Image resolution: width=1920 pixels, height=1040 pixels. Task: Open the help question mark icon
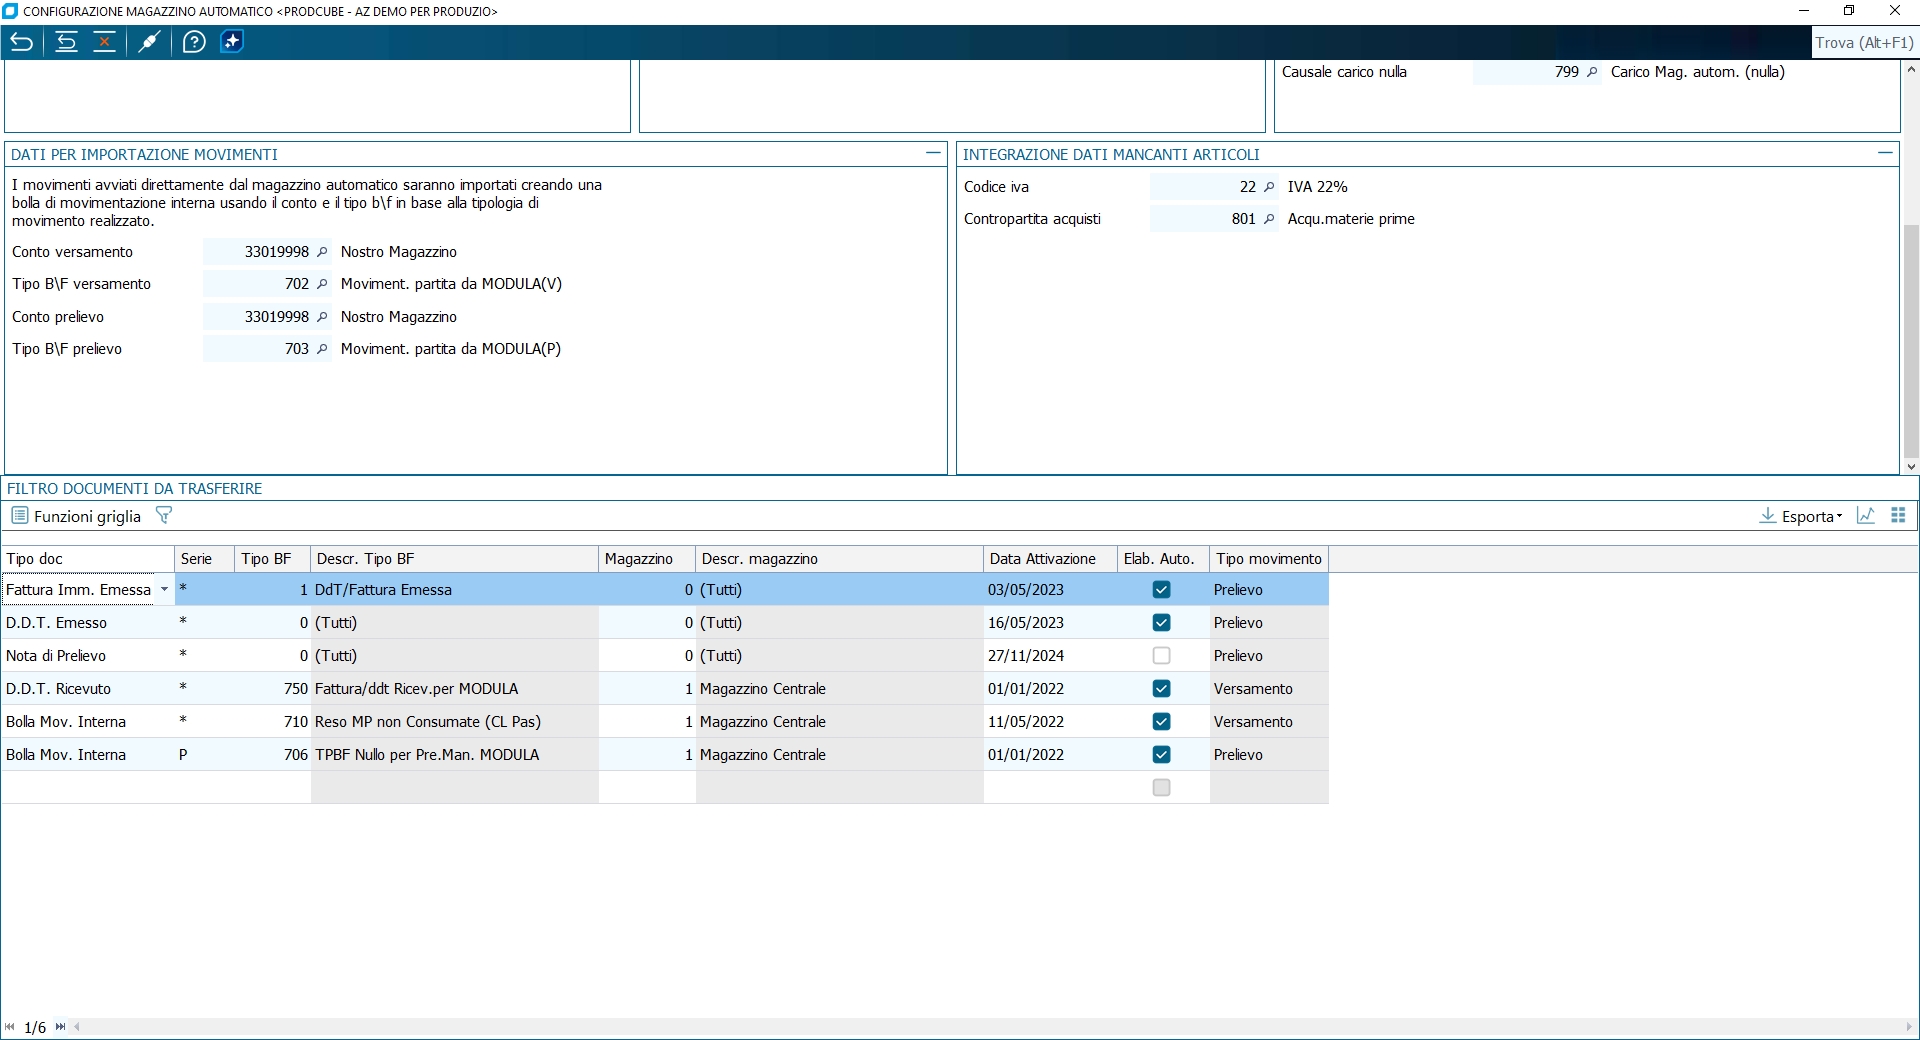point(194,42)
